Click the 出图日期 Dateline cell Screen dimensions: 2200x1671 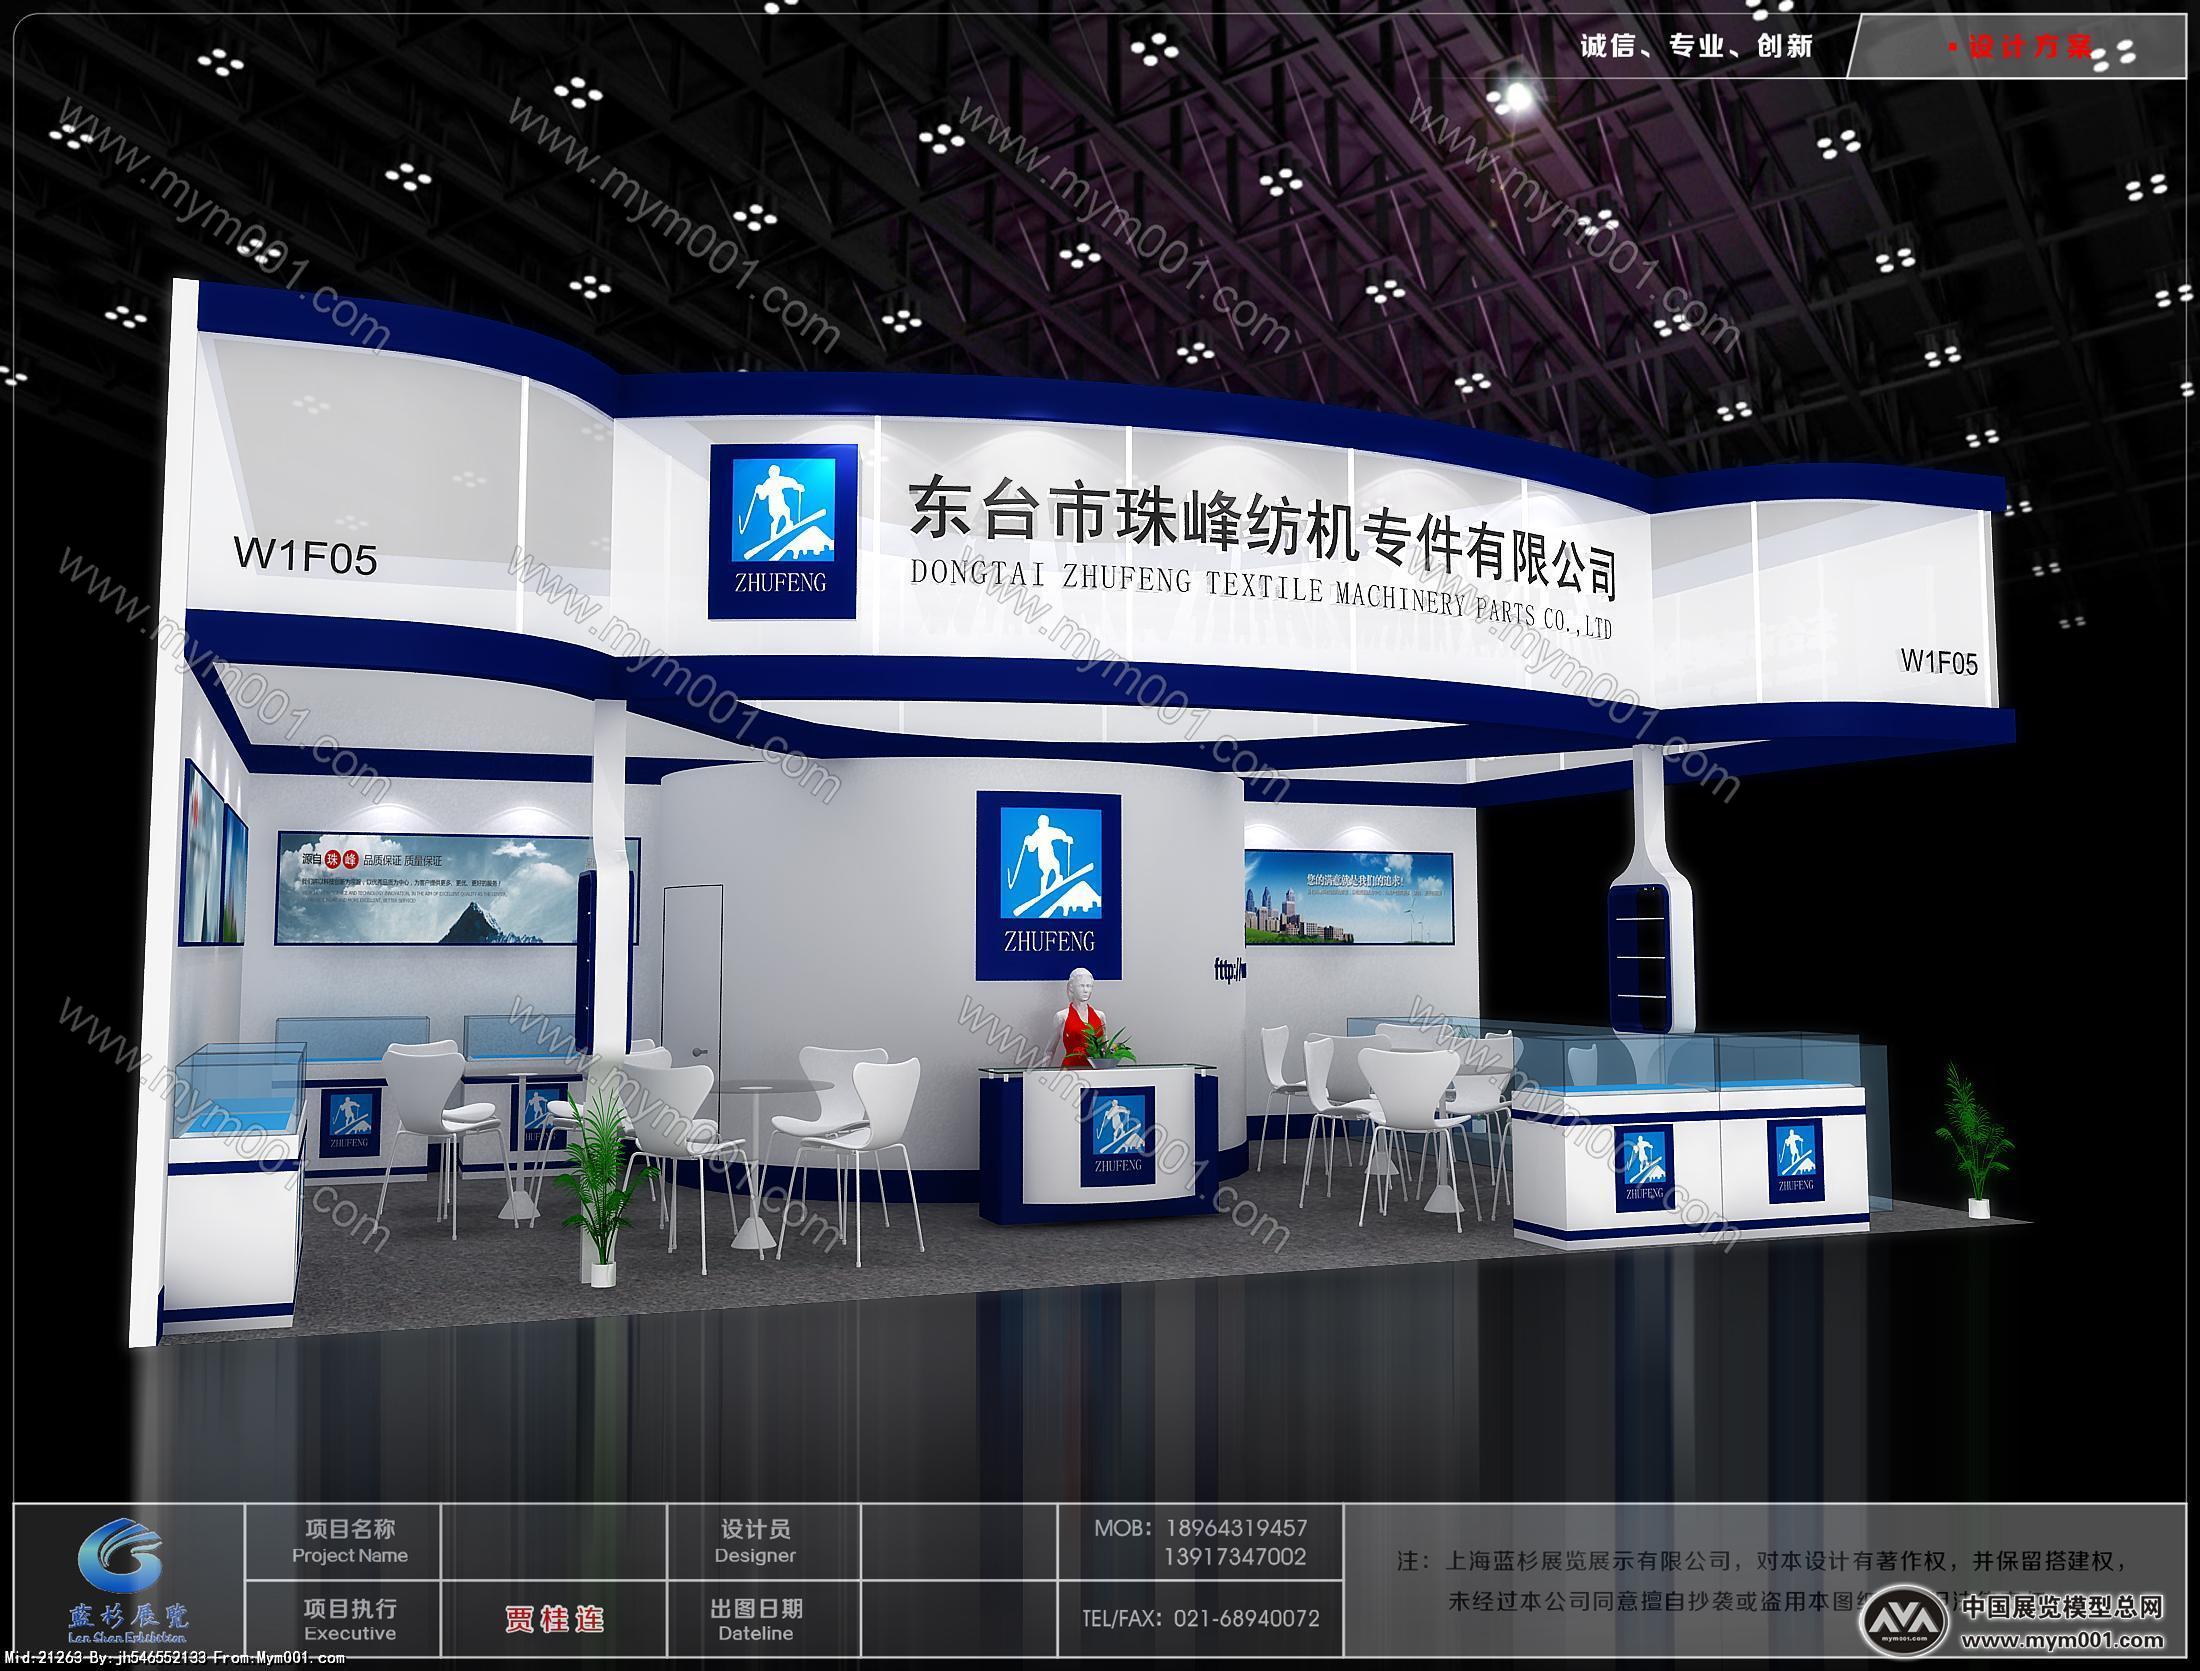763,1620
